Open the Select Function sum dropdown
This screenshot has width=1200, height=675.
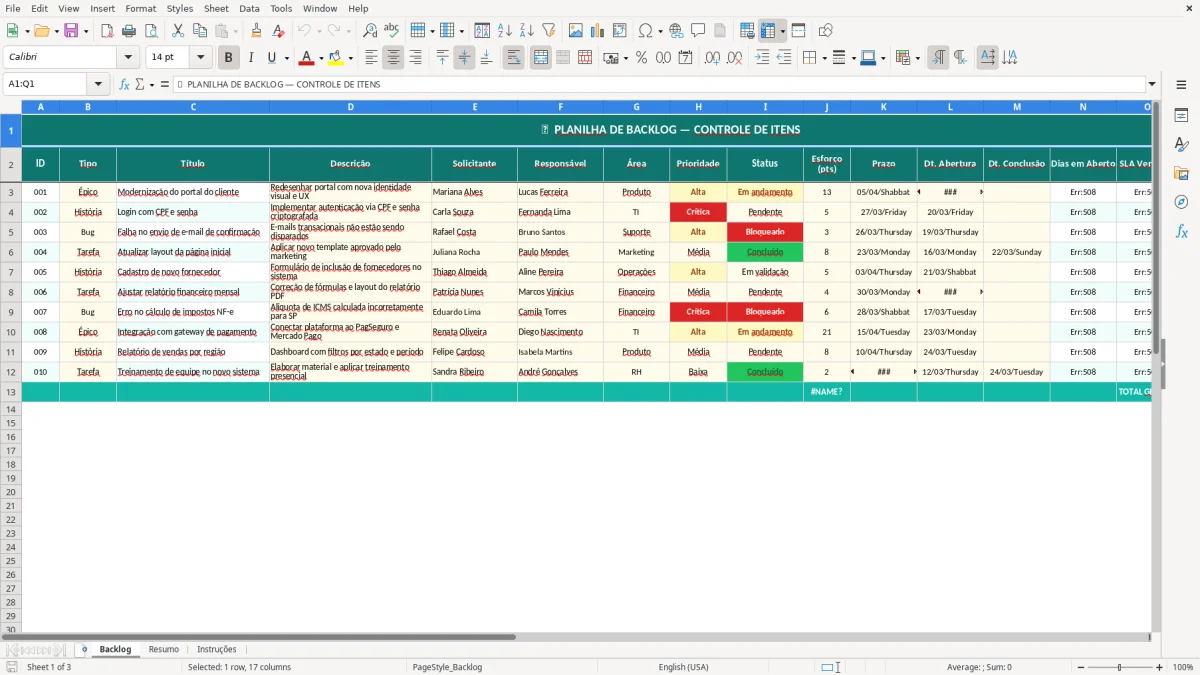pos(152,84)
